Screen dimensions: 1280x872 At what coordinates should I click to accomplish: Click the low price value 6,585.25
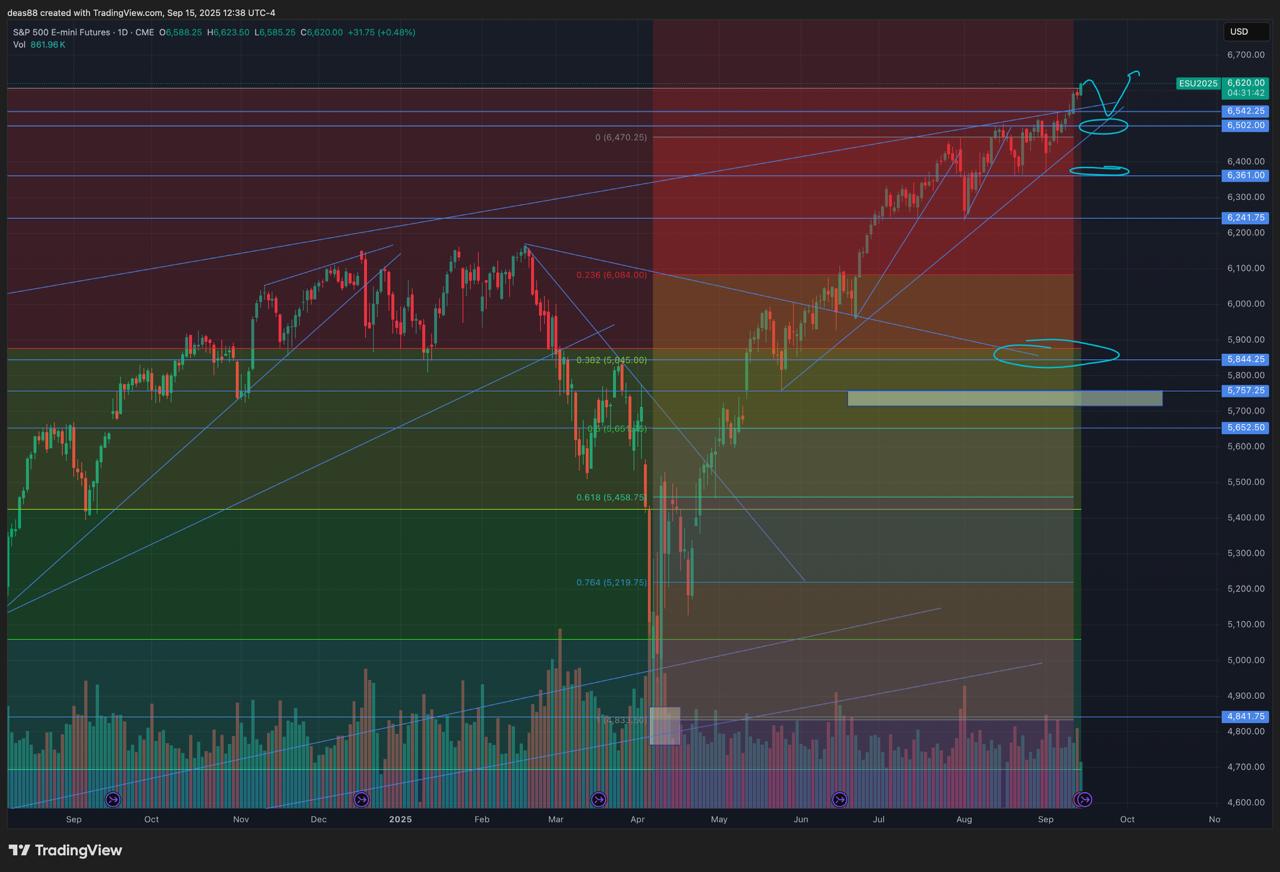point(277,32)
